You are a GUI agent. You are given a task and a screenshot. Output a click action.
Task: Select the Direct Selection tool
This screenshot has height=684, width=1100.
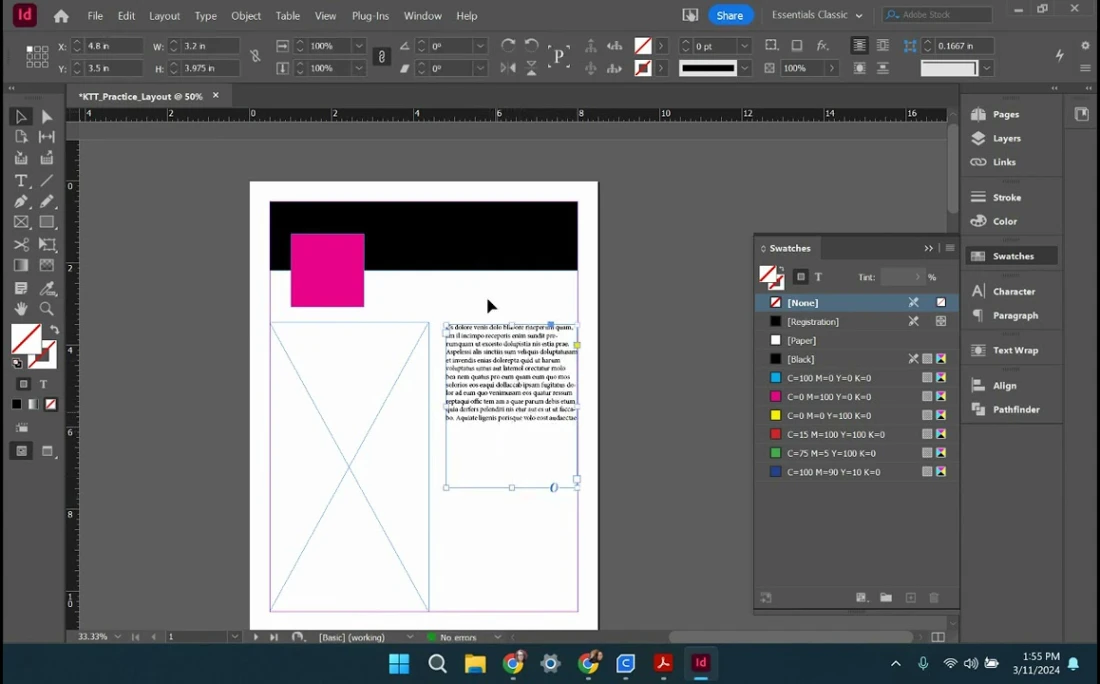click(46, 117)
